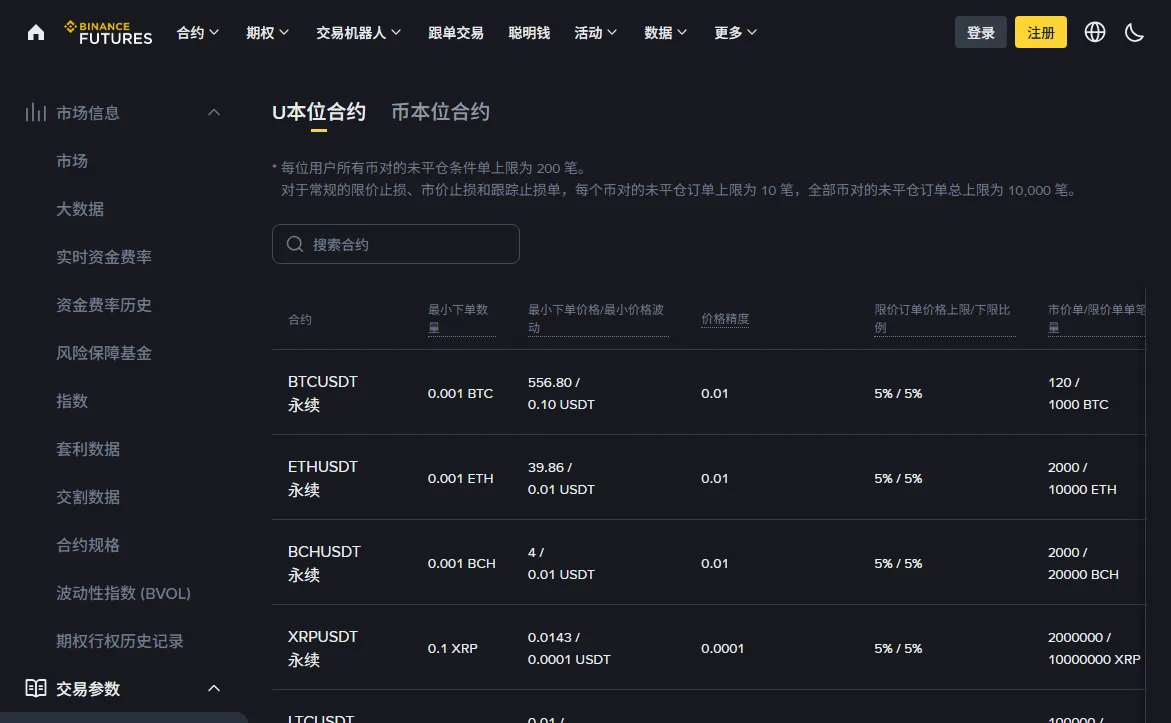This screenshot has height=723, width=1171.
Task: Open 聪明钱 in the navbar
Action: 529,32
